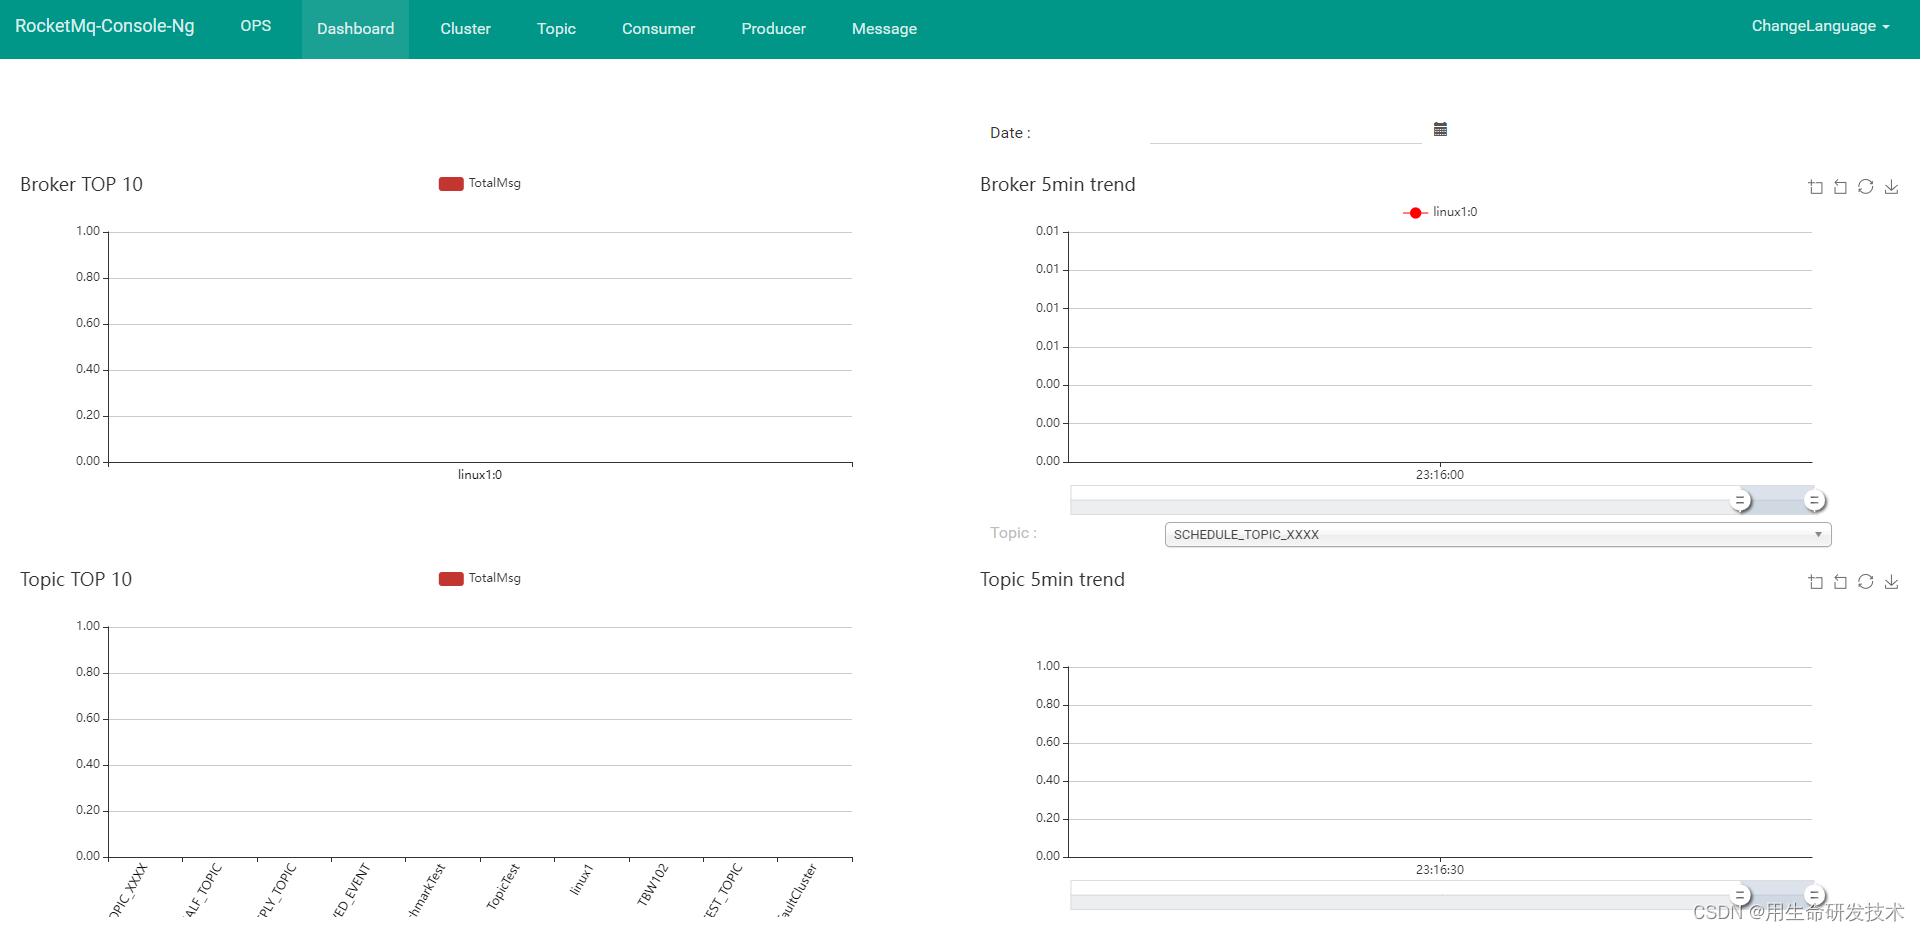This screenshot has width=1920, height=931.
Task: Open the ChangeLanguage dropdown
Action: click(x=1820, y=26)
